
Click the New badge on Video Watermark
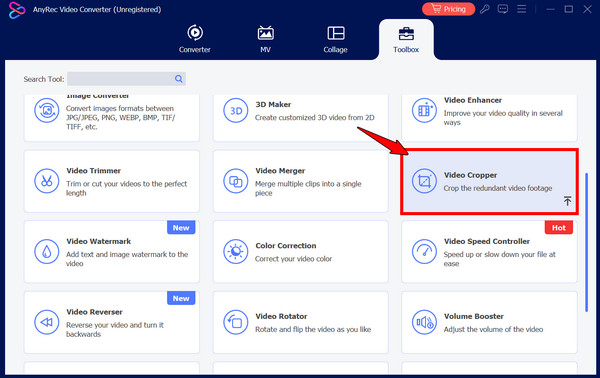[181, 228]
